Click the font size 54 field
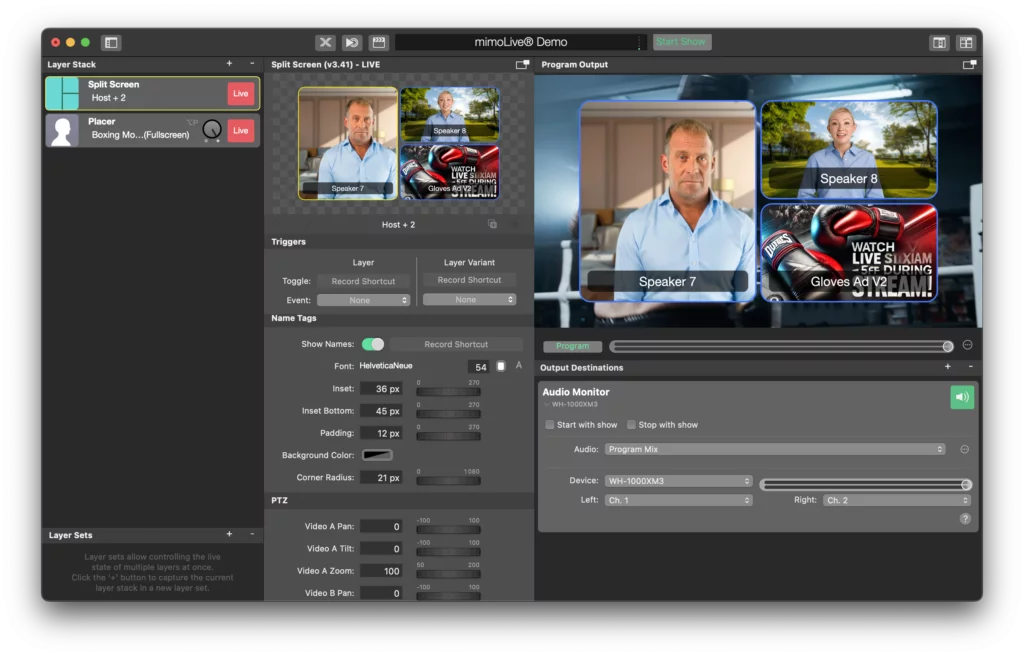 pos(478,367)
